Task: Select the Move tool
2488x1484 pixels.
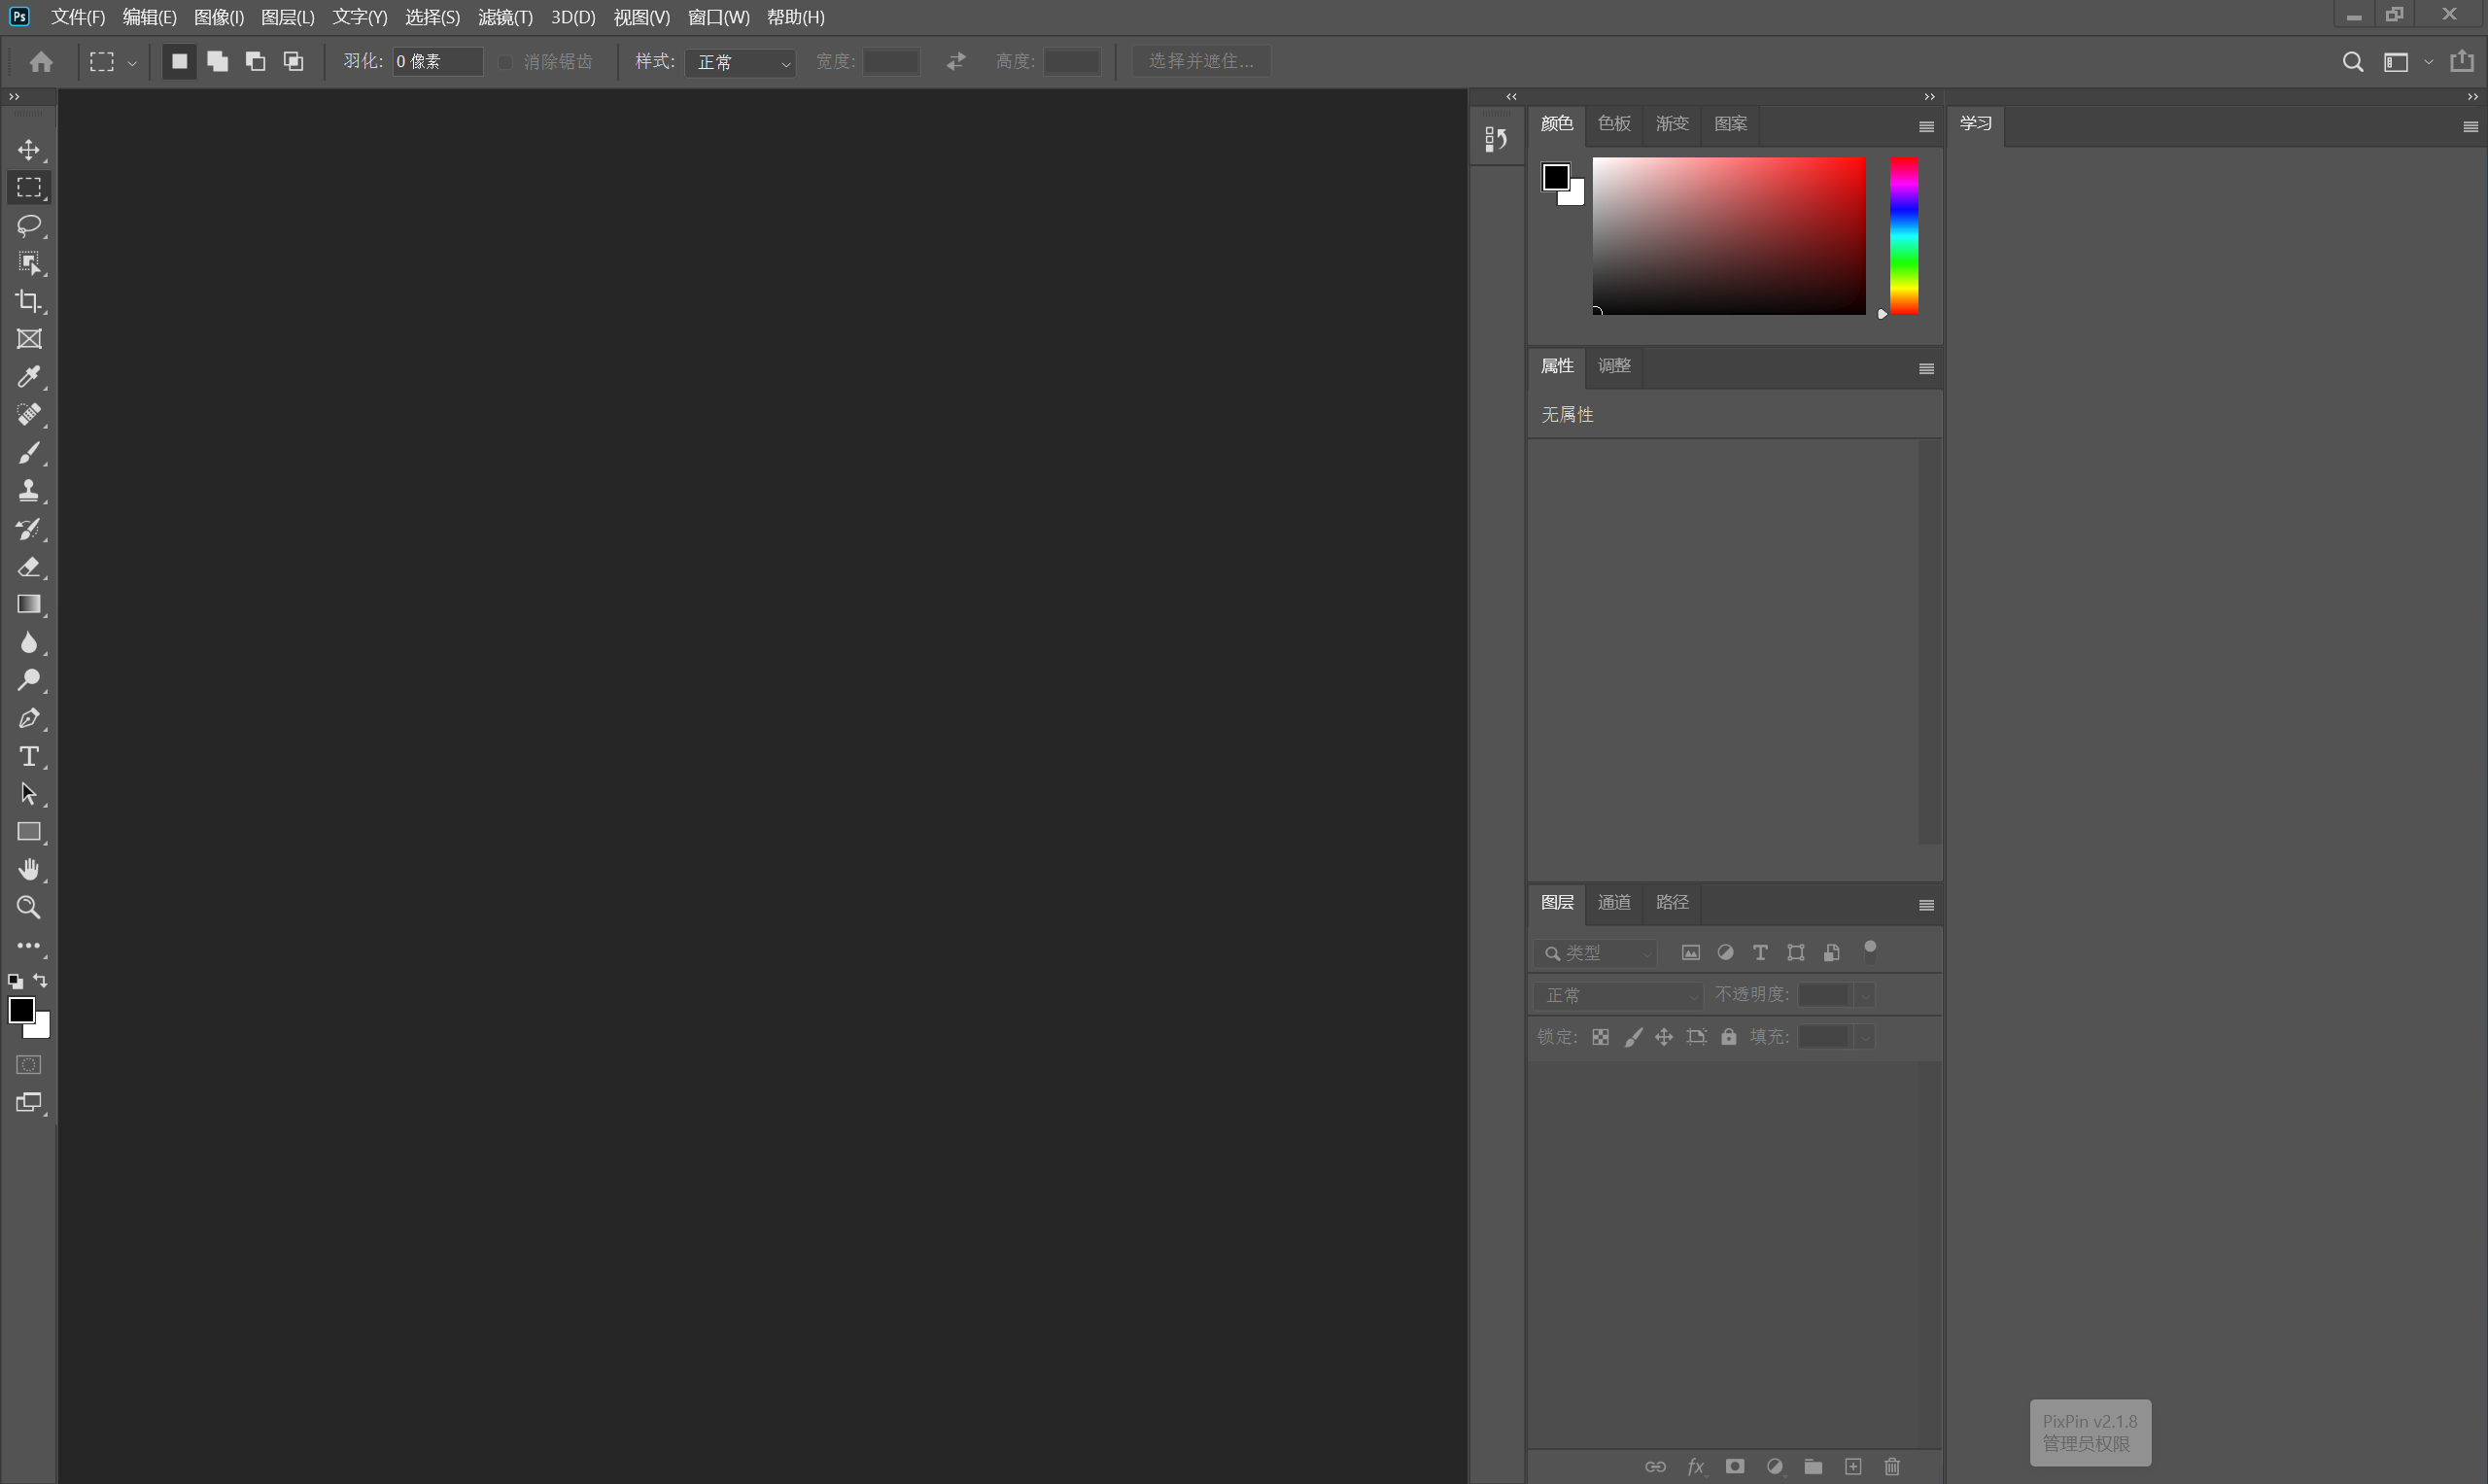Action: 28,150
